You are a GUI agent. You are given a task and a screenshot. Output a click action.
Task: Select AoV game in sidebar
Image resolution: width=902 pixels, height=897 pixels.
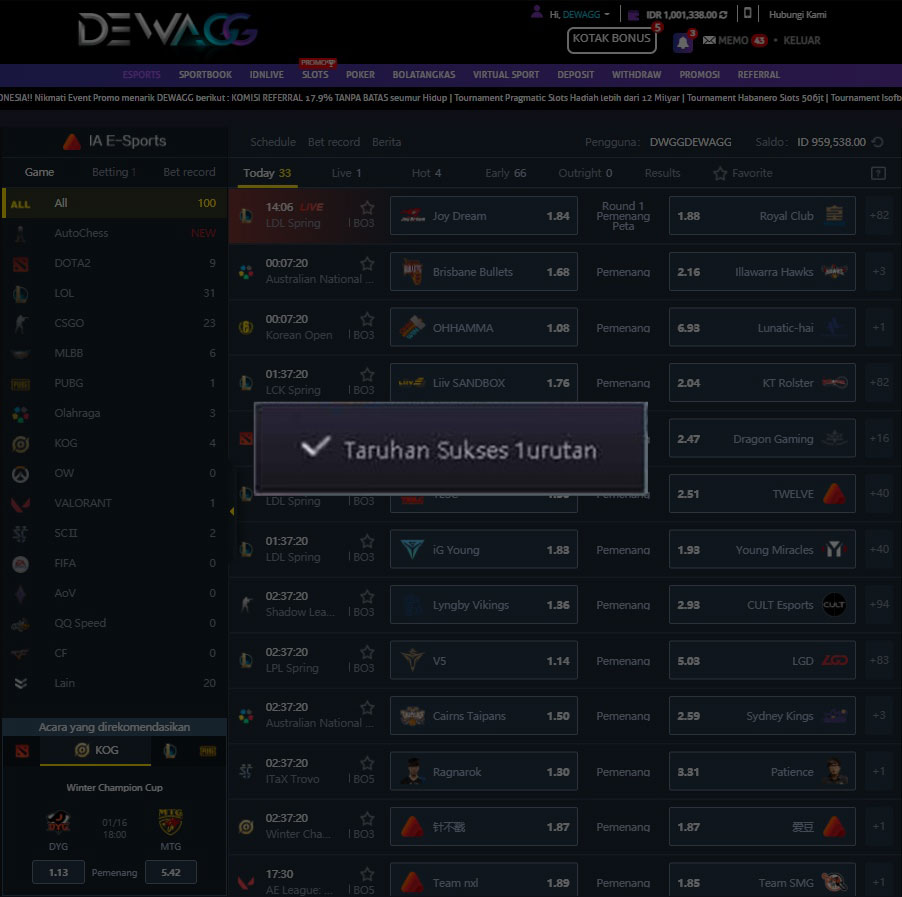(114, 593)
